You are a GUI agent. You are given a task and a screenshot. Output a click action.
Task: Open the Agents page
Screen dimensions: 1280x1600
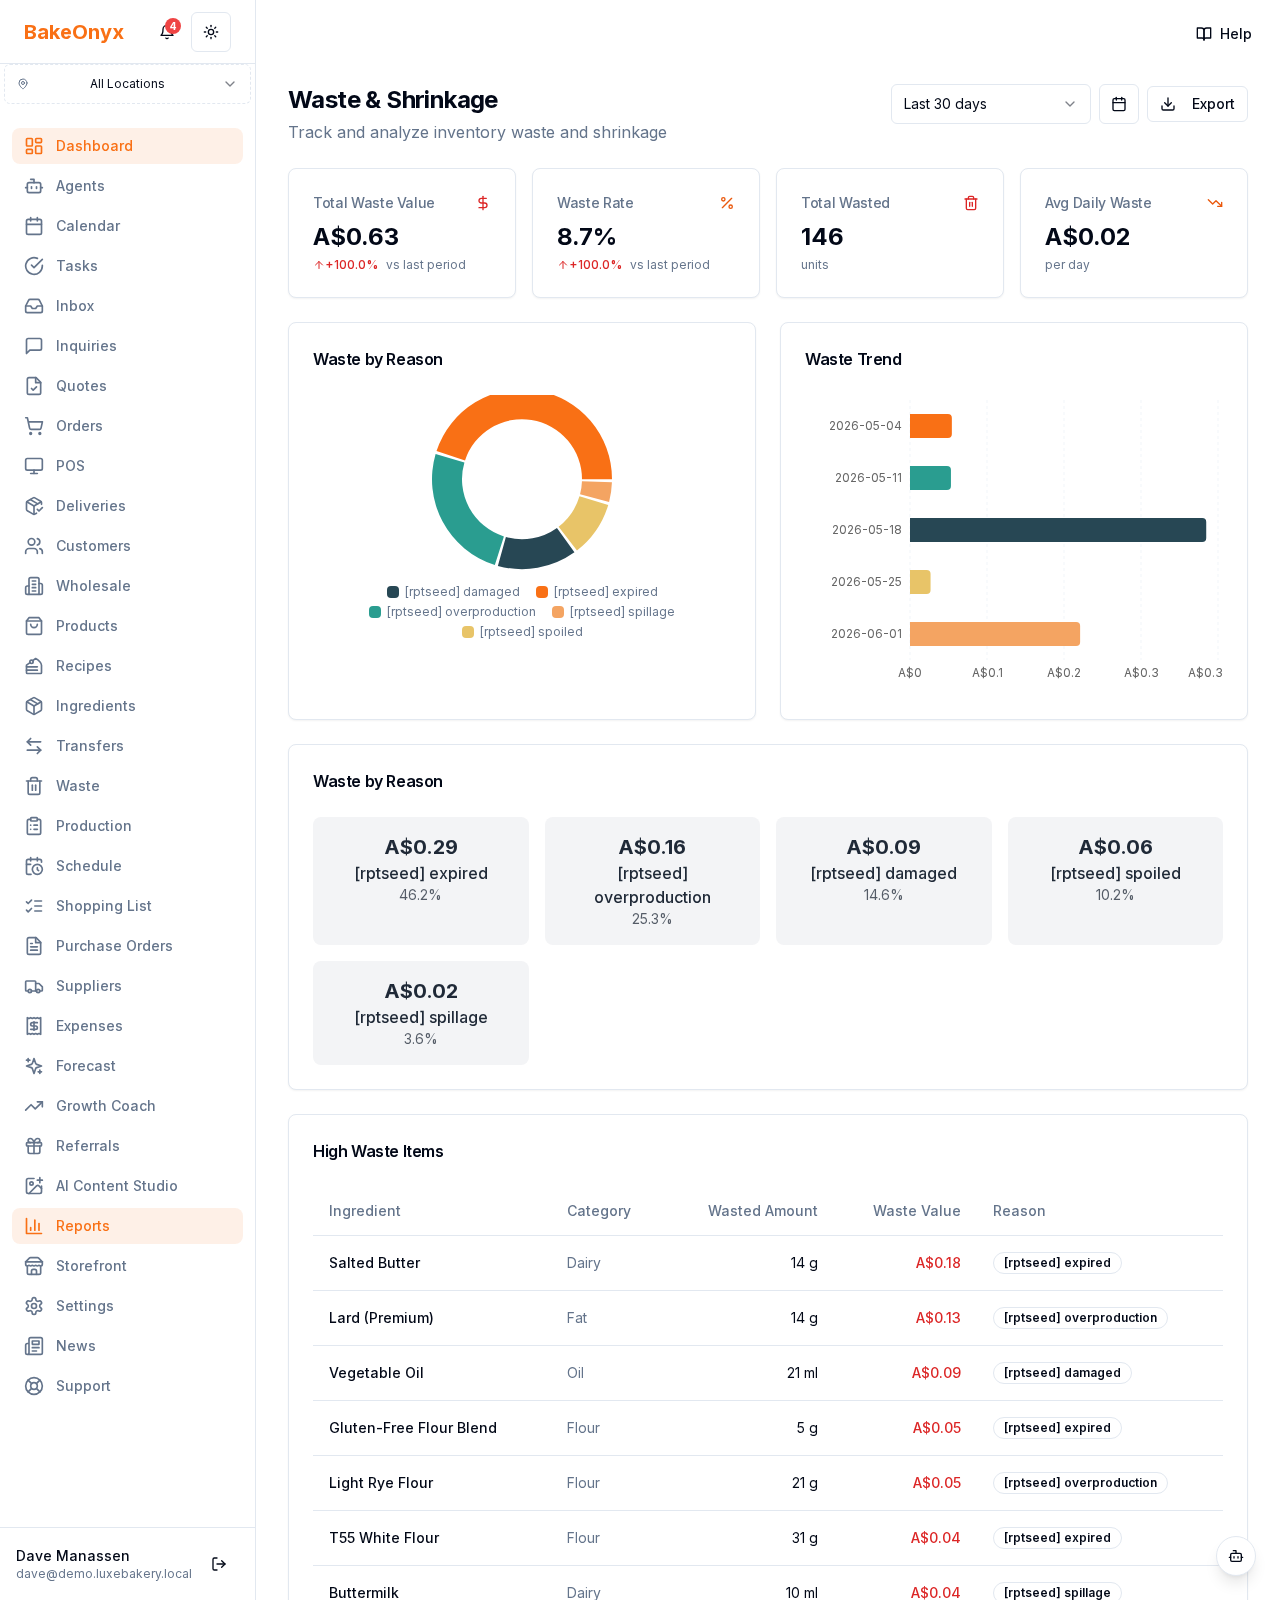click(127, 186)
